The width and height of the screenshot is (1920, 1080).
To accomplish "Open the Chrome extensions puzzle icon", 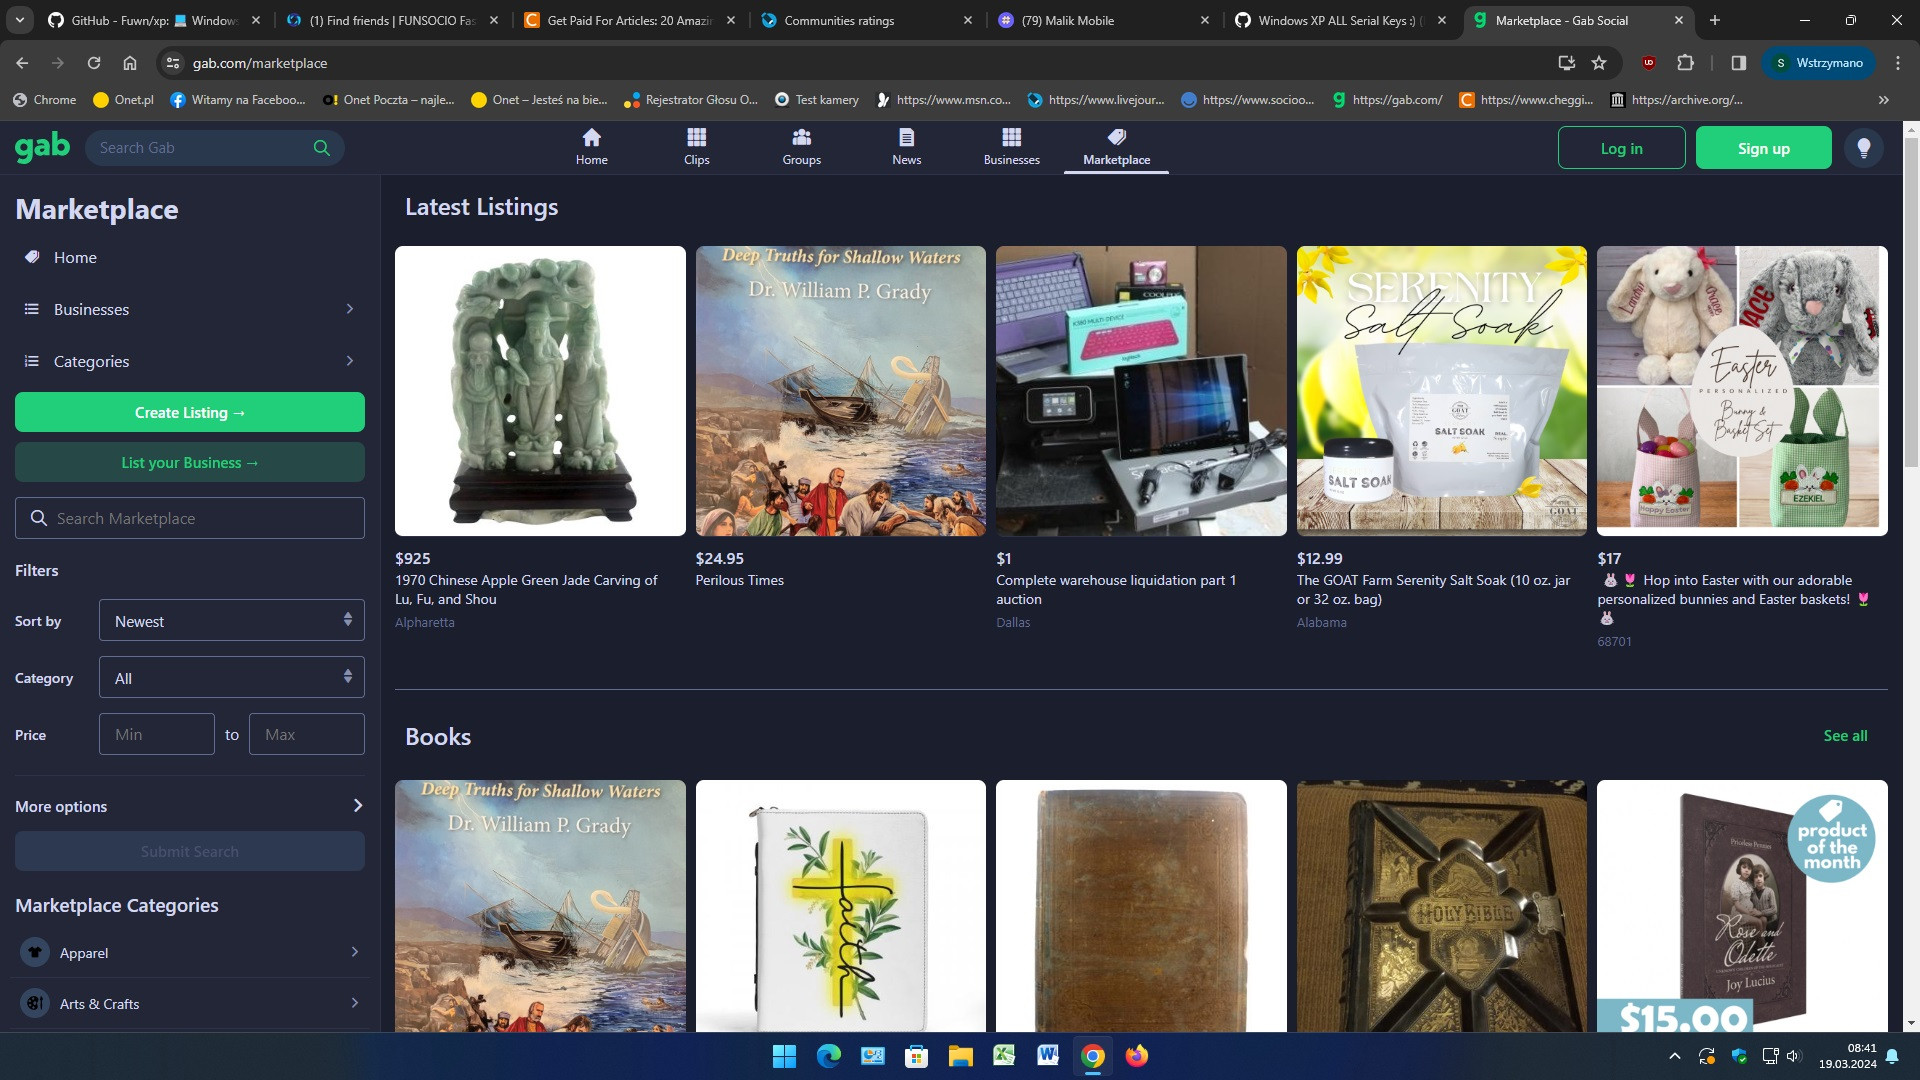I will pos(1685,63).
